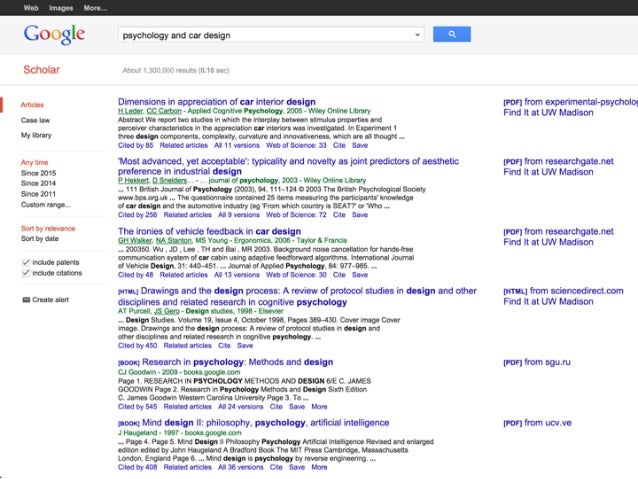
Task: Open All 13 versions link
Action: [x=237, y=275]
